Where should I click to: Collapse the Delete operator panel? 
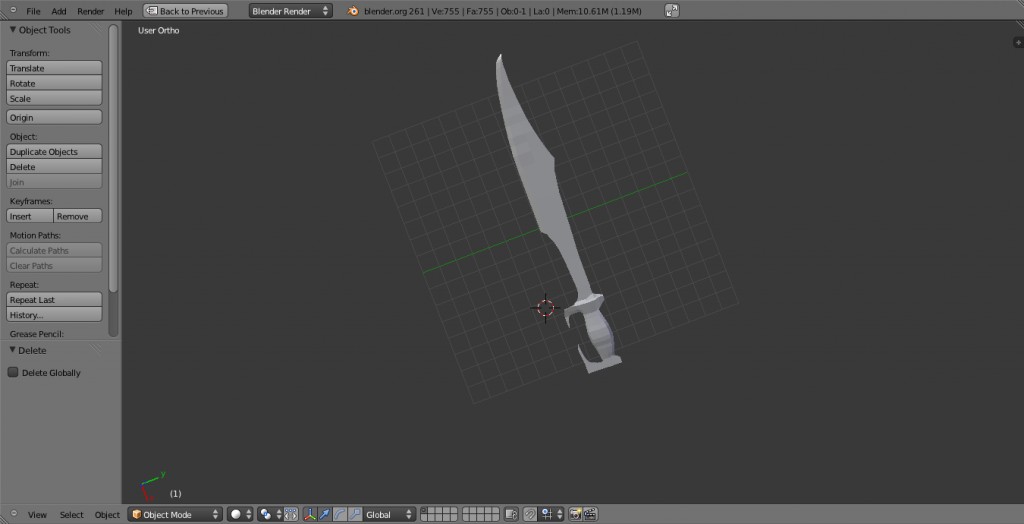pyautogui.click(x=13, y=350)
